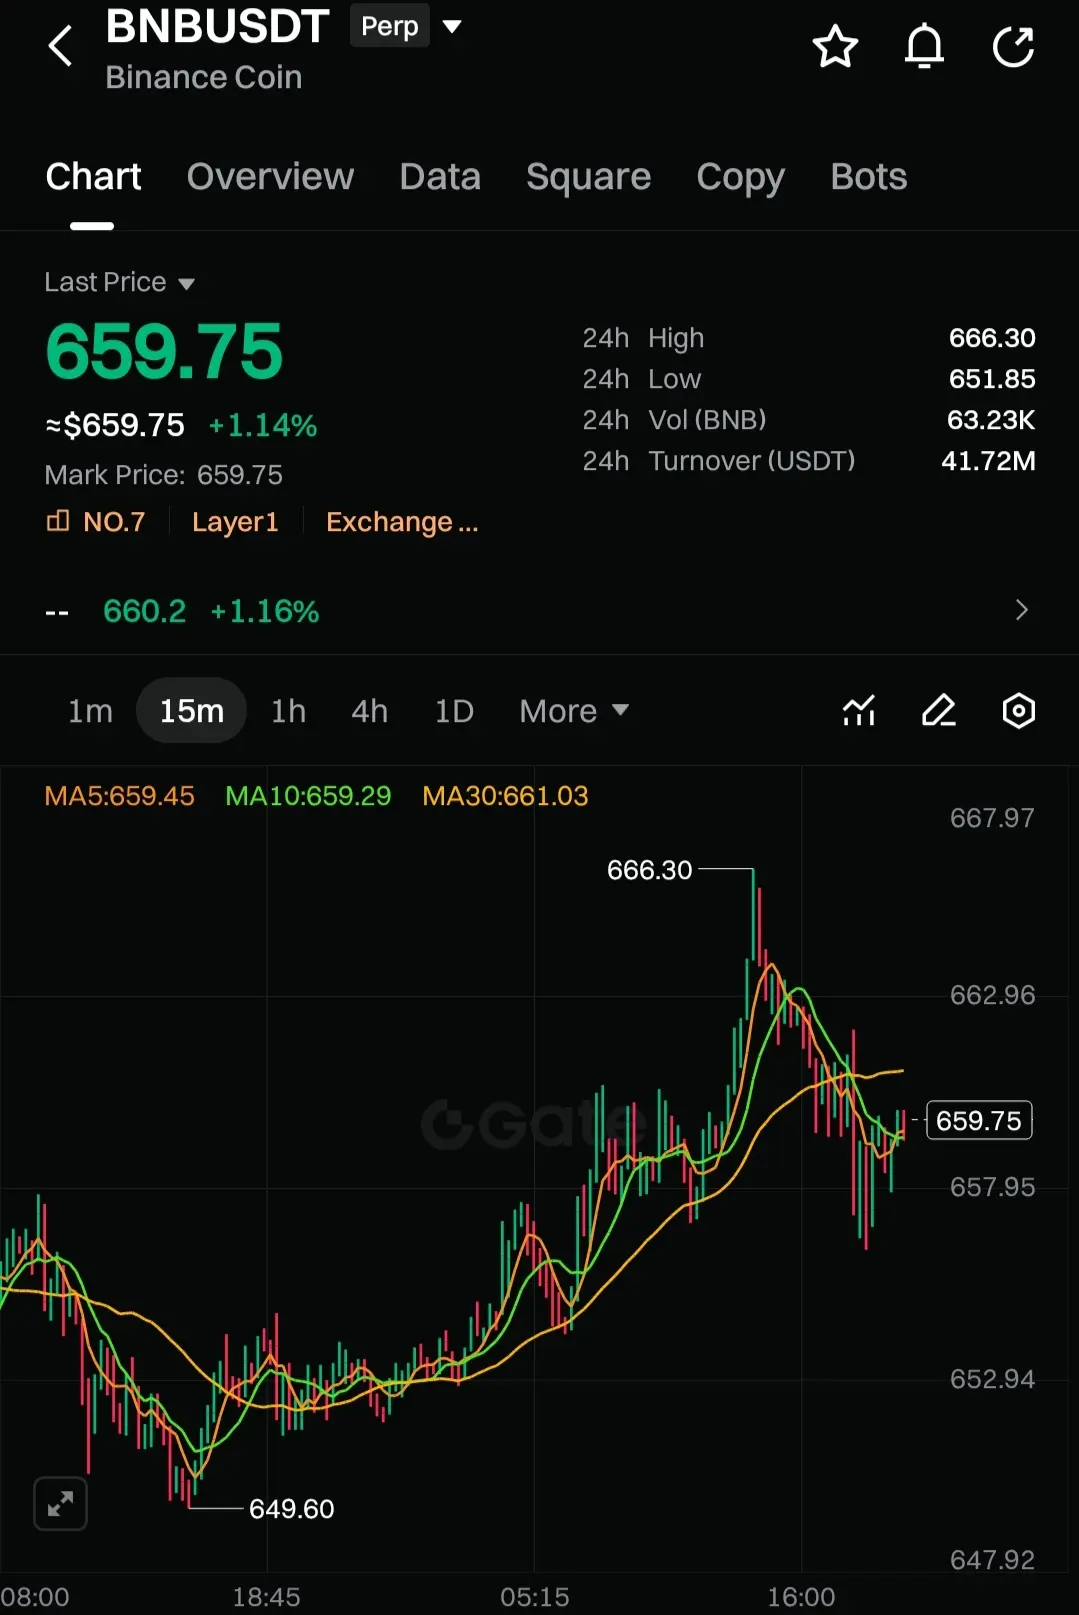
Task: Open the Perp contract type dropdown
Action: 408,26
